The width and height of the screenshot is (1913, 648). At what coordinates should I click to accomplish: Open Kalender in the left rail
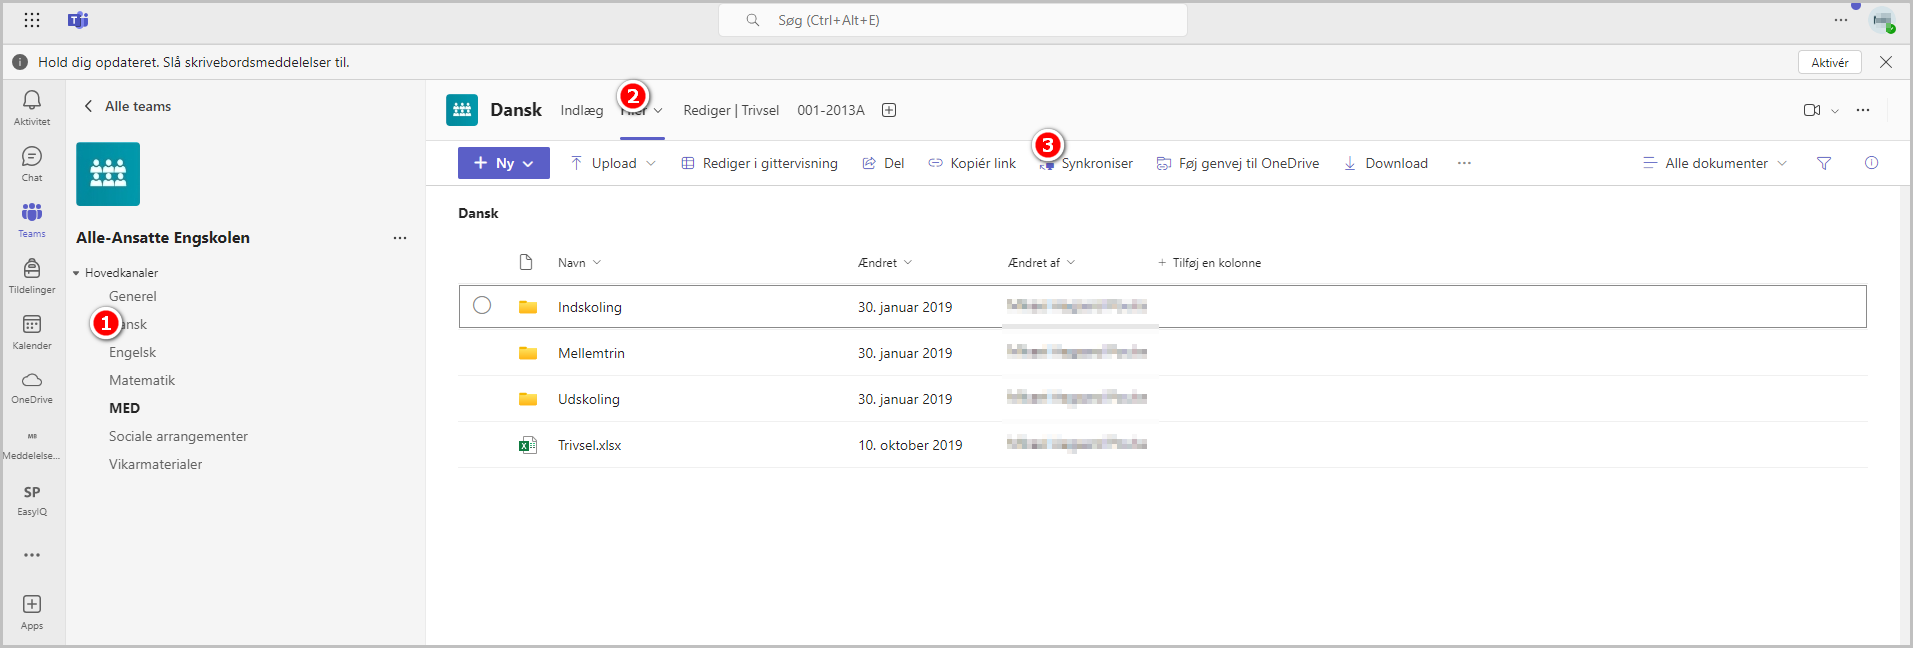pyautogui.click(x=32, y=332)
